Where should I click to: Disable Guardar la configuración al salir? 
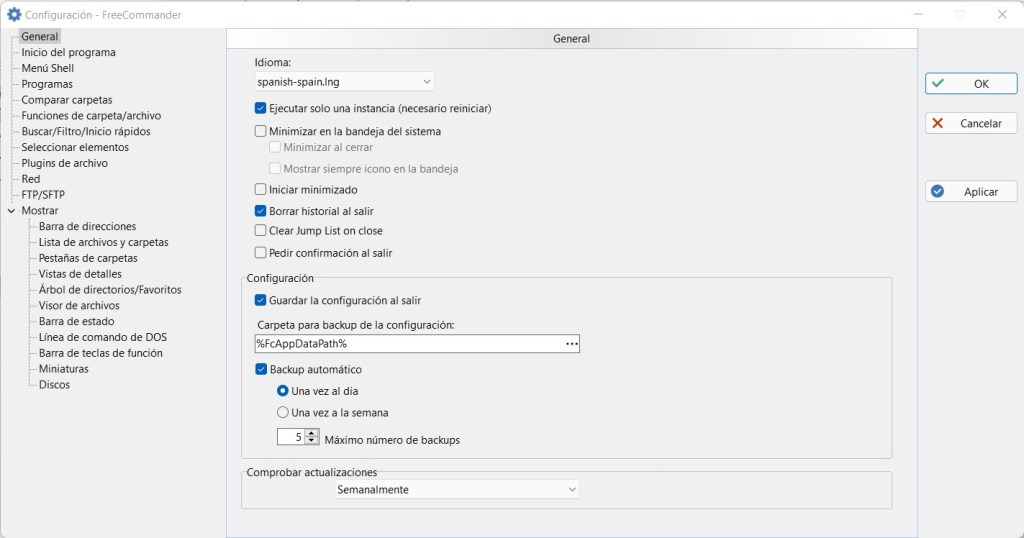(x=261, y=300)
